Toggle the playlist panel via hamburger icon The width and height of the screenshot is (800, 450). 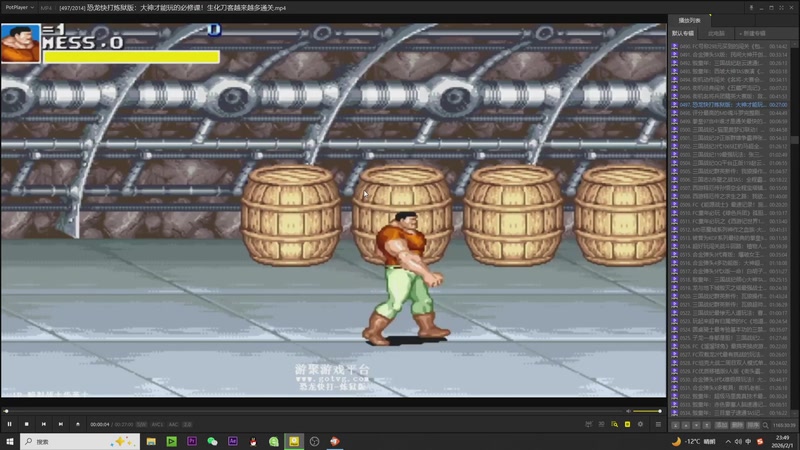pyautogui.click(x=658, y=424)
